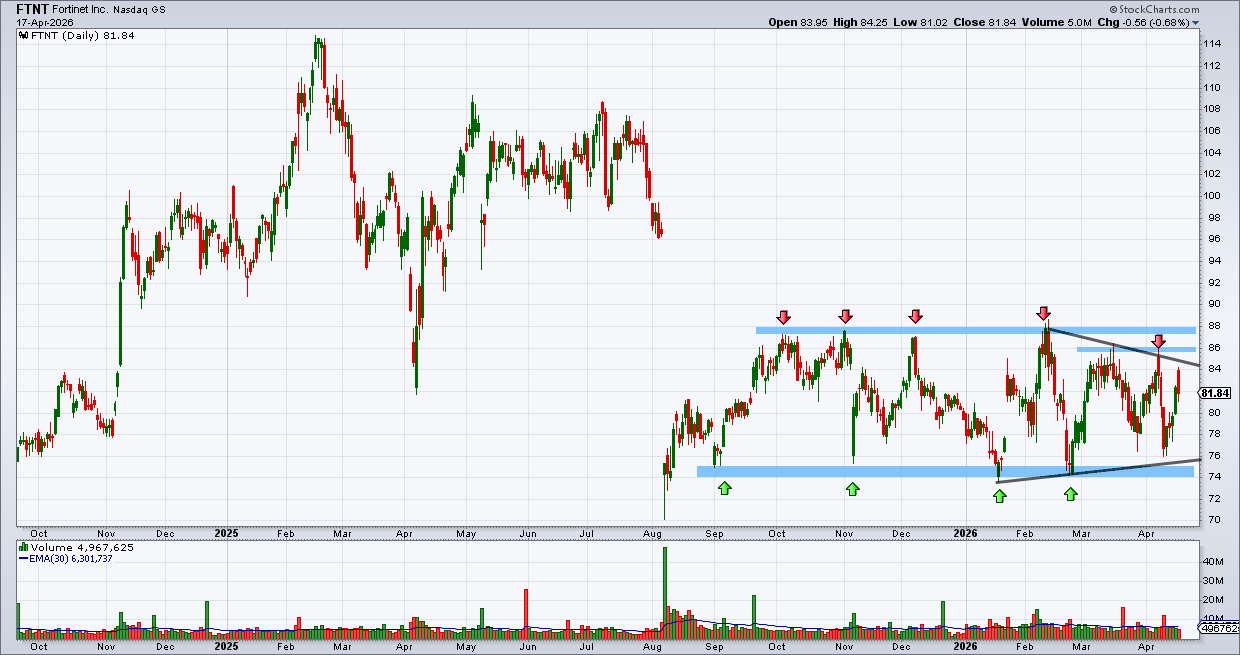This screenshot has height=655, width=1240.
Task: Click Sep on the bottom volume date axis
Action: [x=714, y=647]
